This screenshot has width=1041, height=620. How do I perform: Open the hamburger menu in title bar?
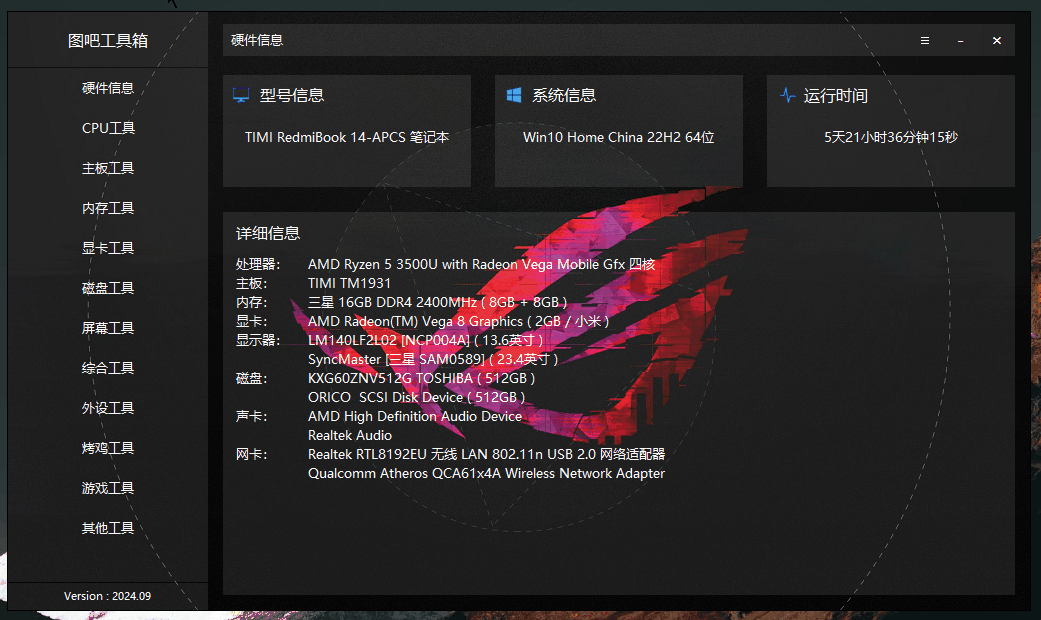(x=925, y=41)
